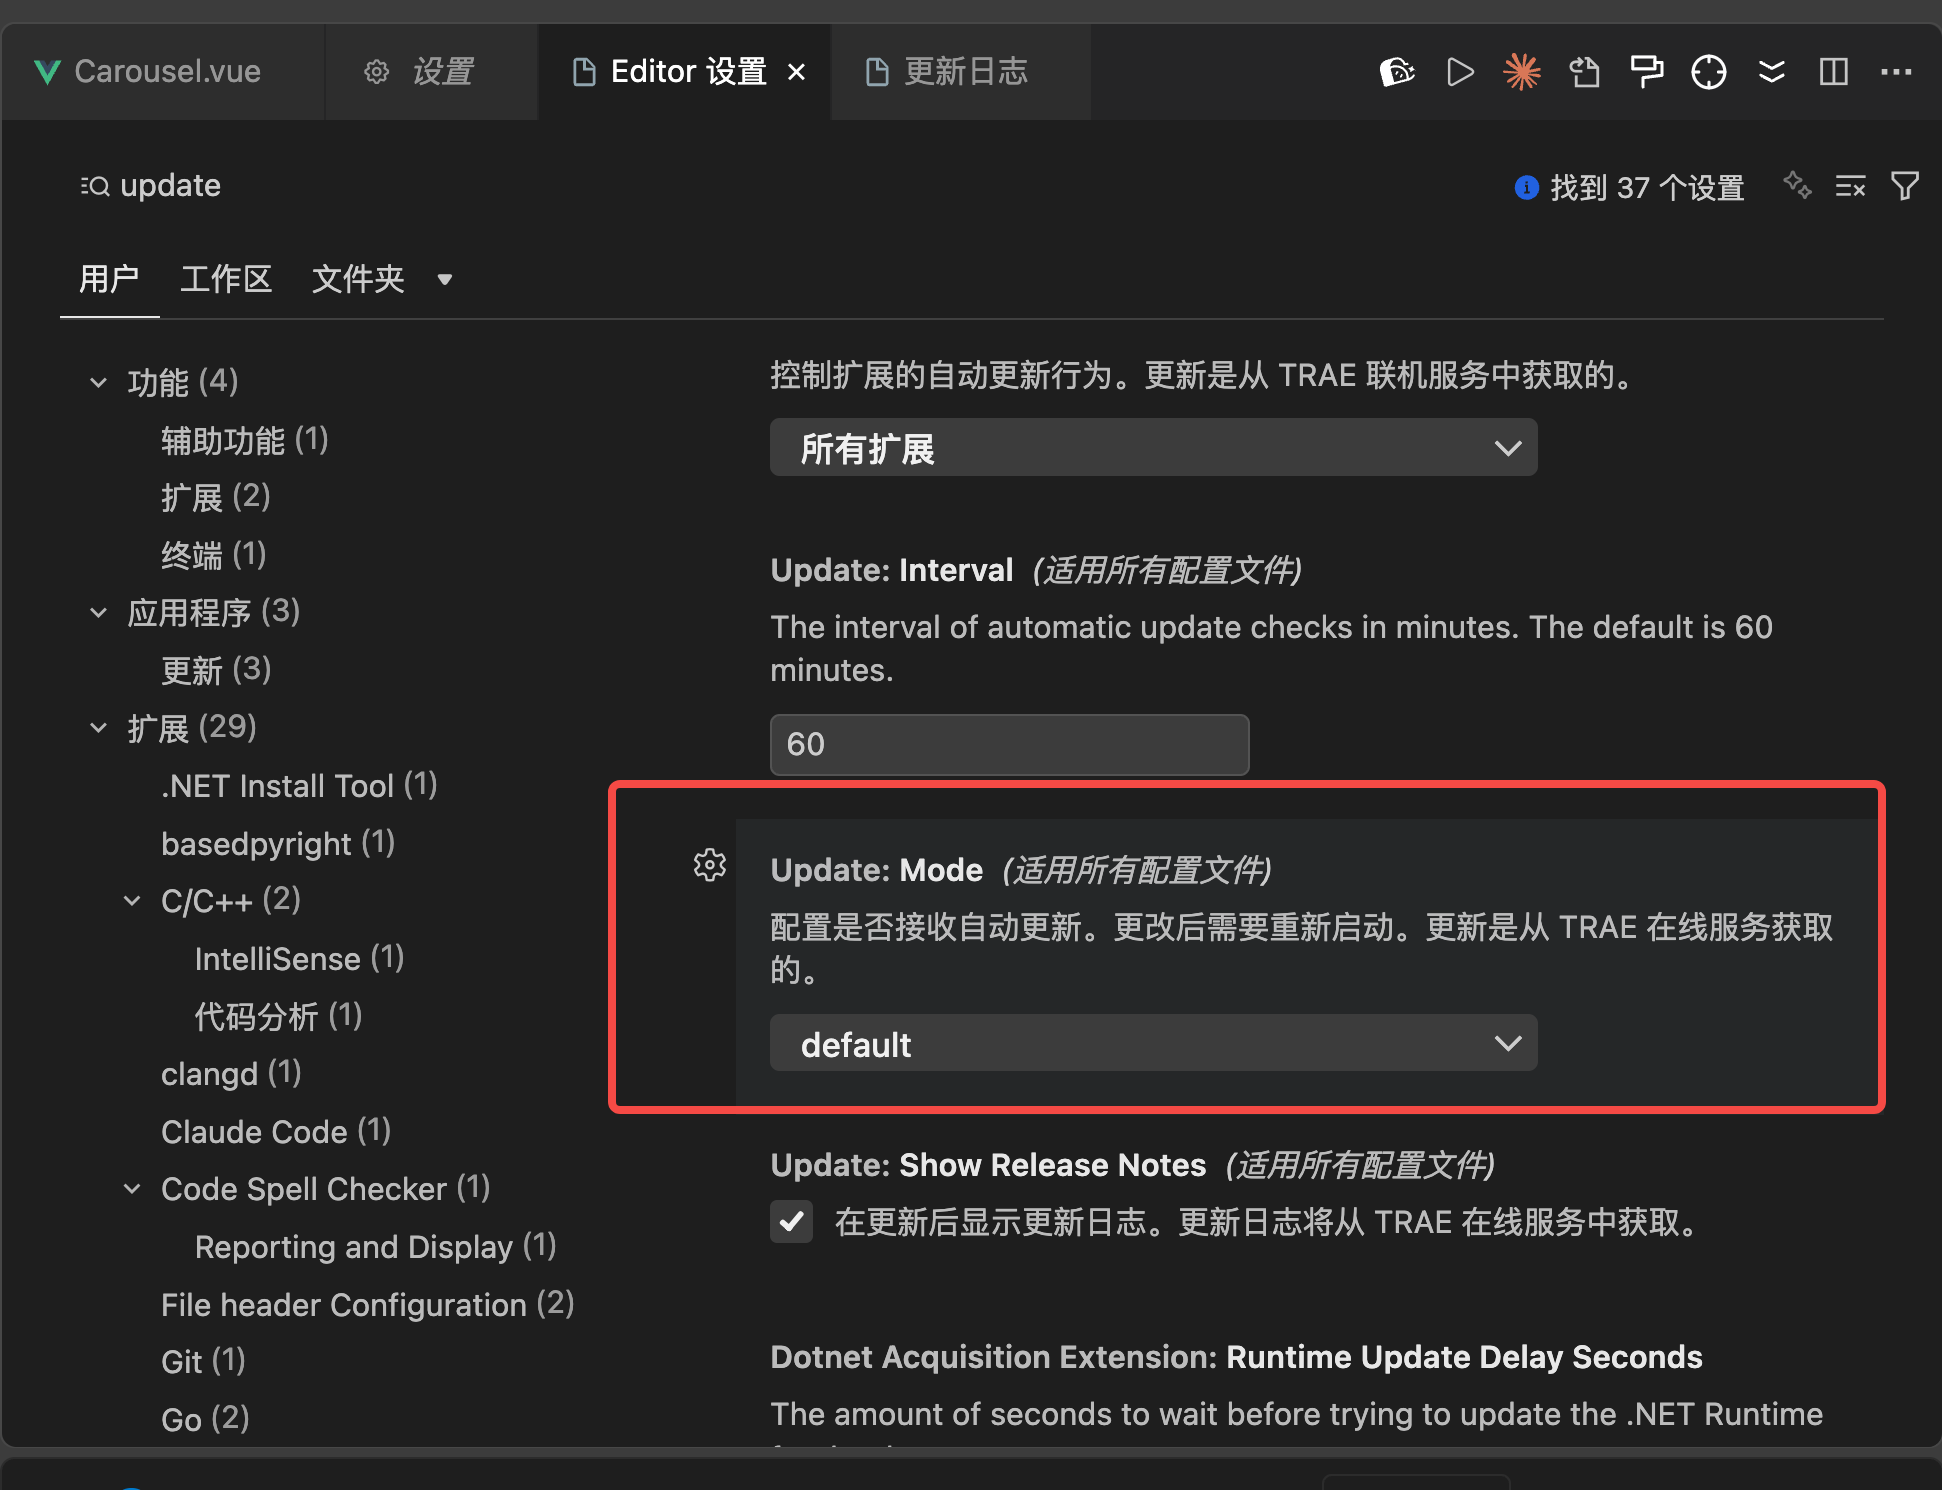The width and height of the screenshot is (1942, 1490).
Task: Open the more actions ellipsis menu
Action: pos(1896,72)
